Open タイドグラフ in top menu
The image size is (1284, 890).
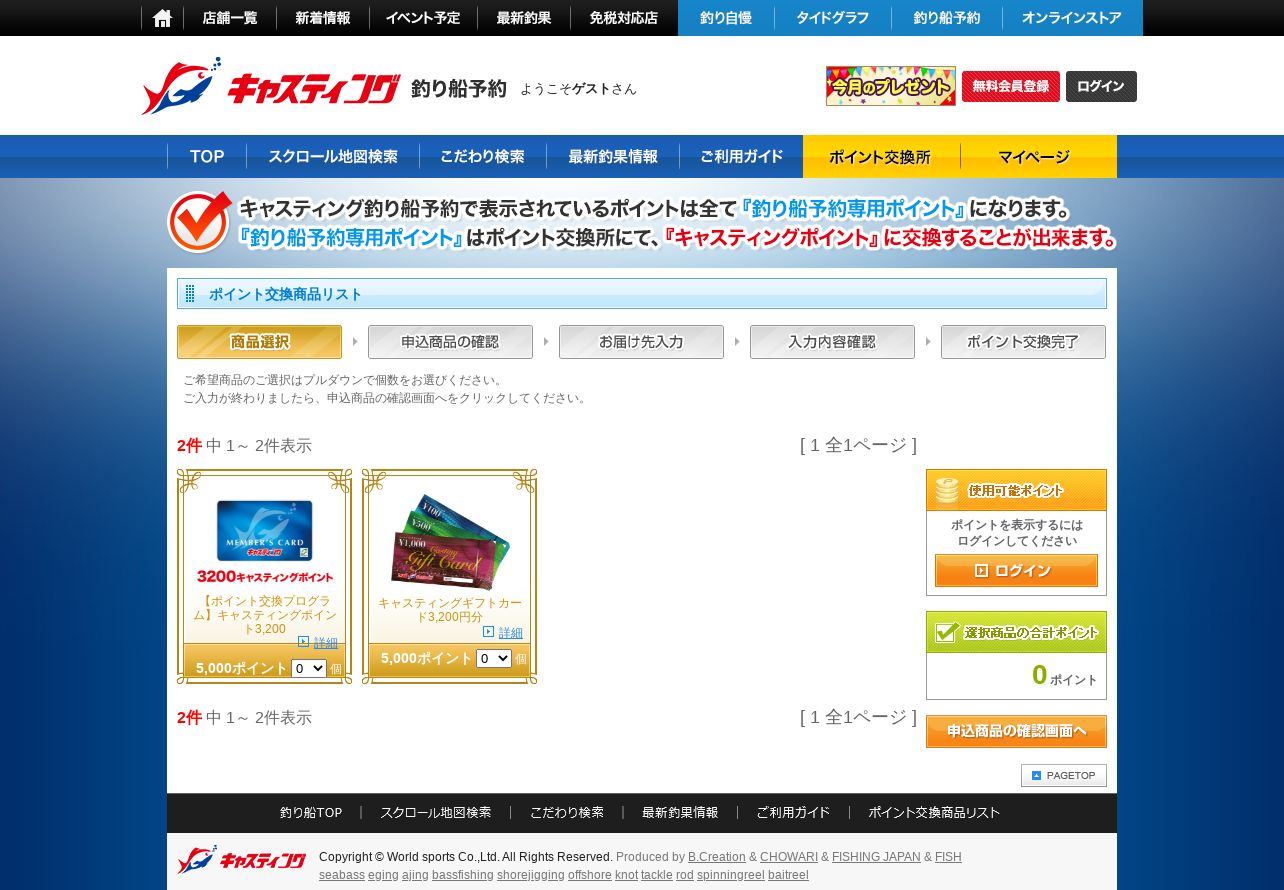832,18
